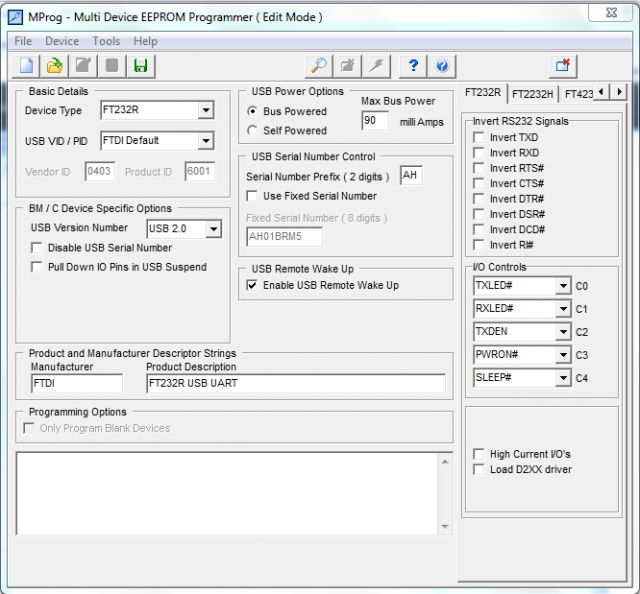Open the USB VID / PID dropdown
Screen dimensions: 640x594
click(x=206, y=141)
